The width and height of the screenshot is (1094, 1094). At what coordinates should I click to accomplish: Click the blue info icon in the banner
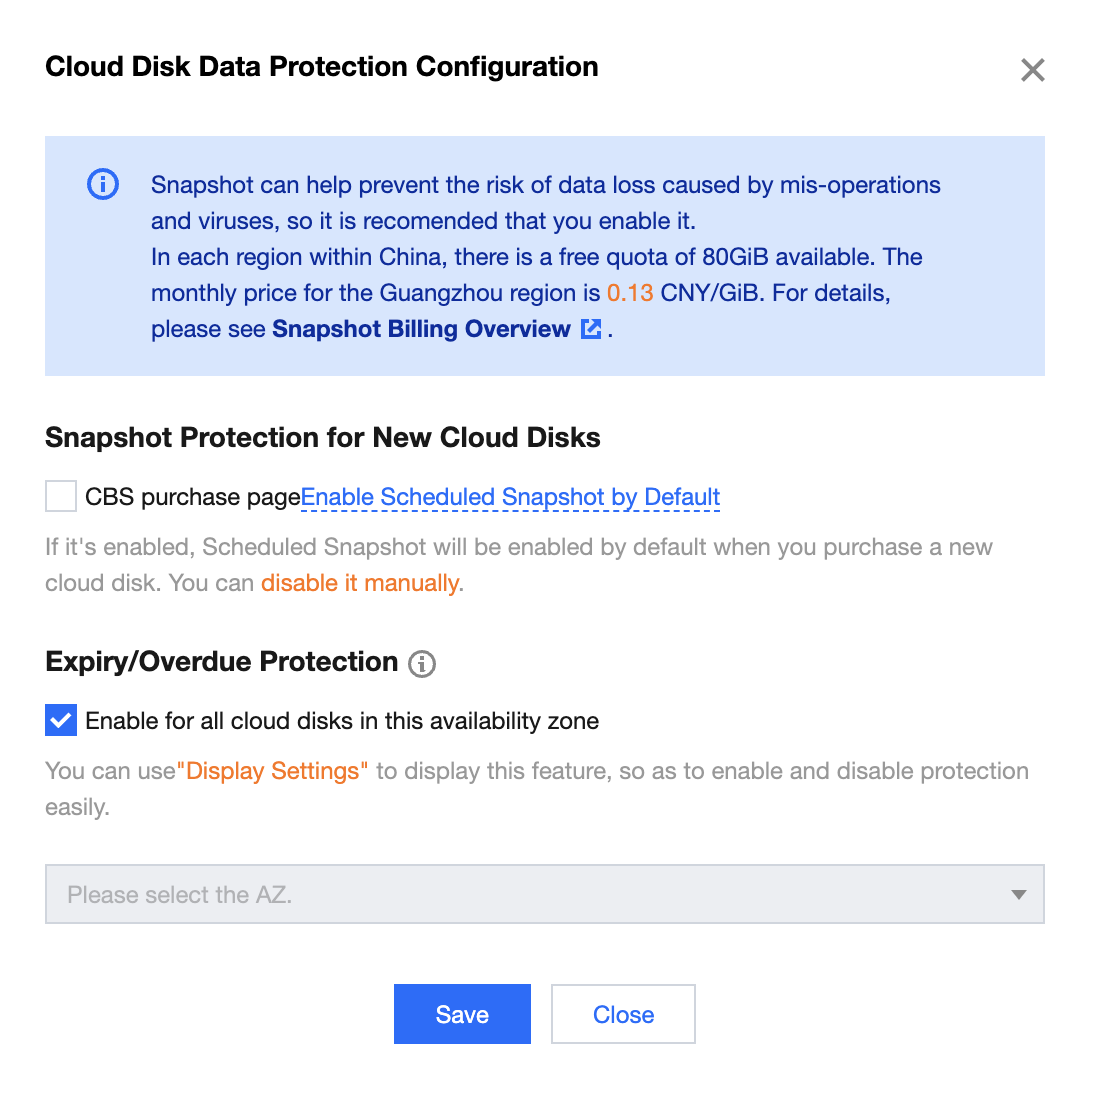pyautogui.click(x=103, y=185)
